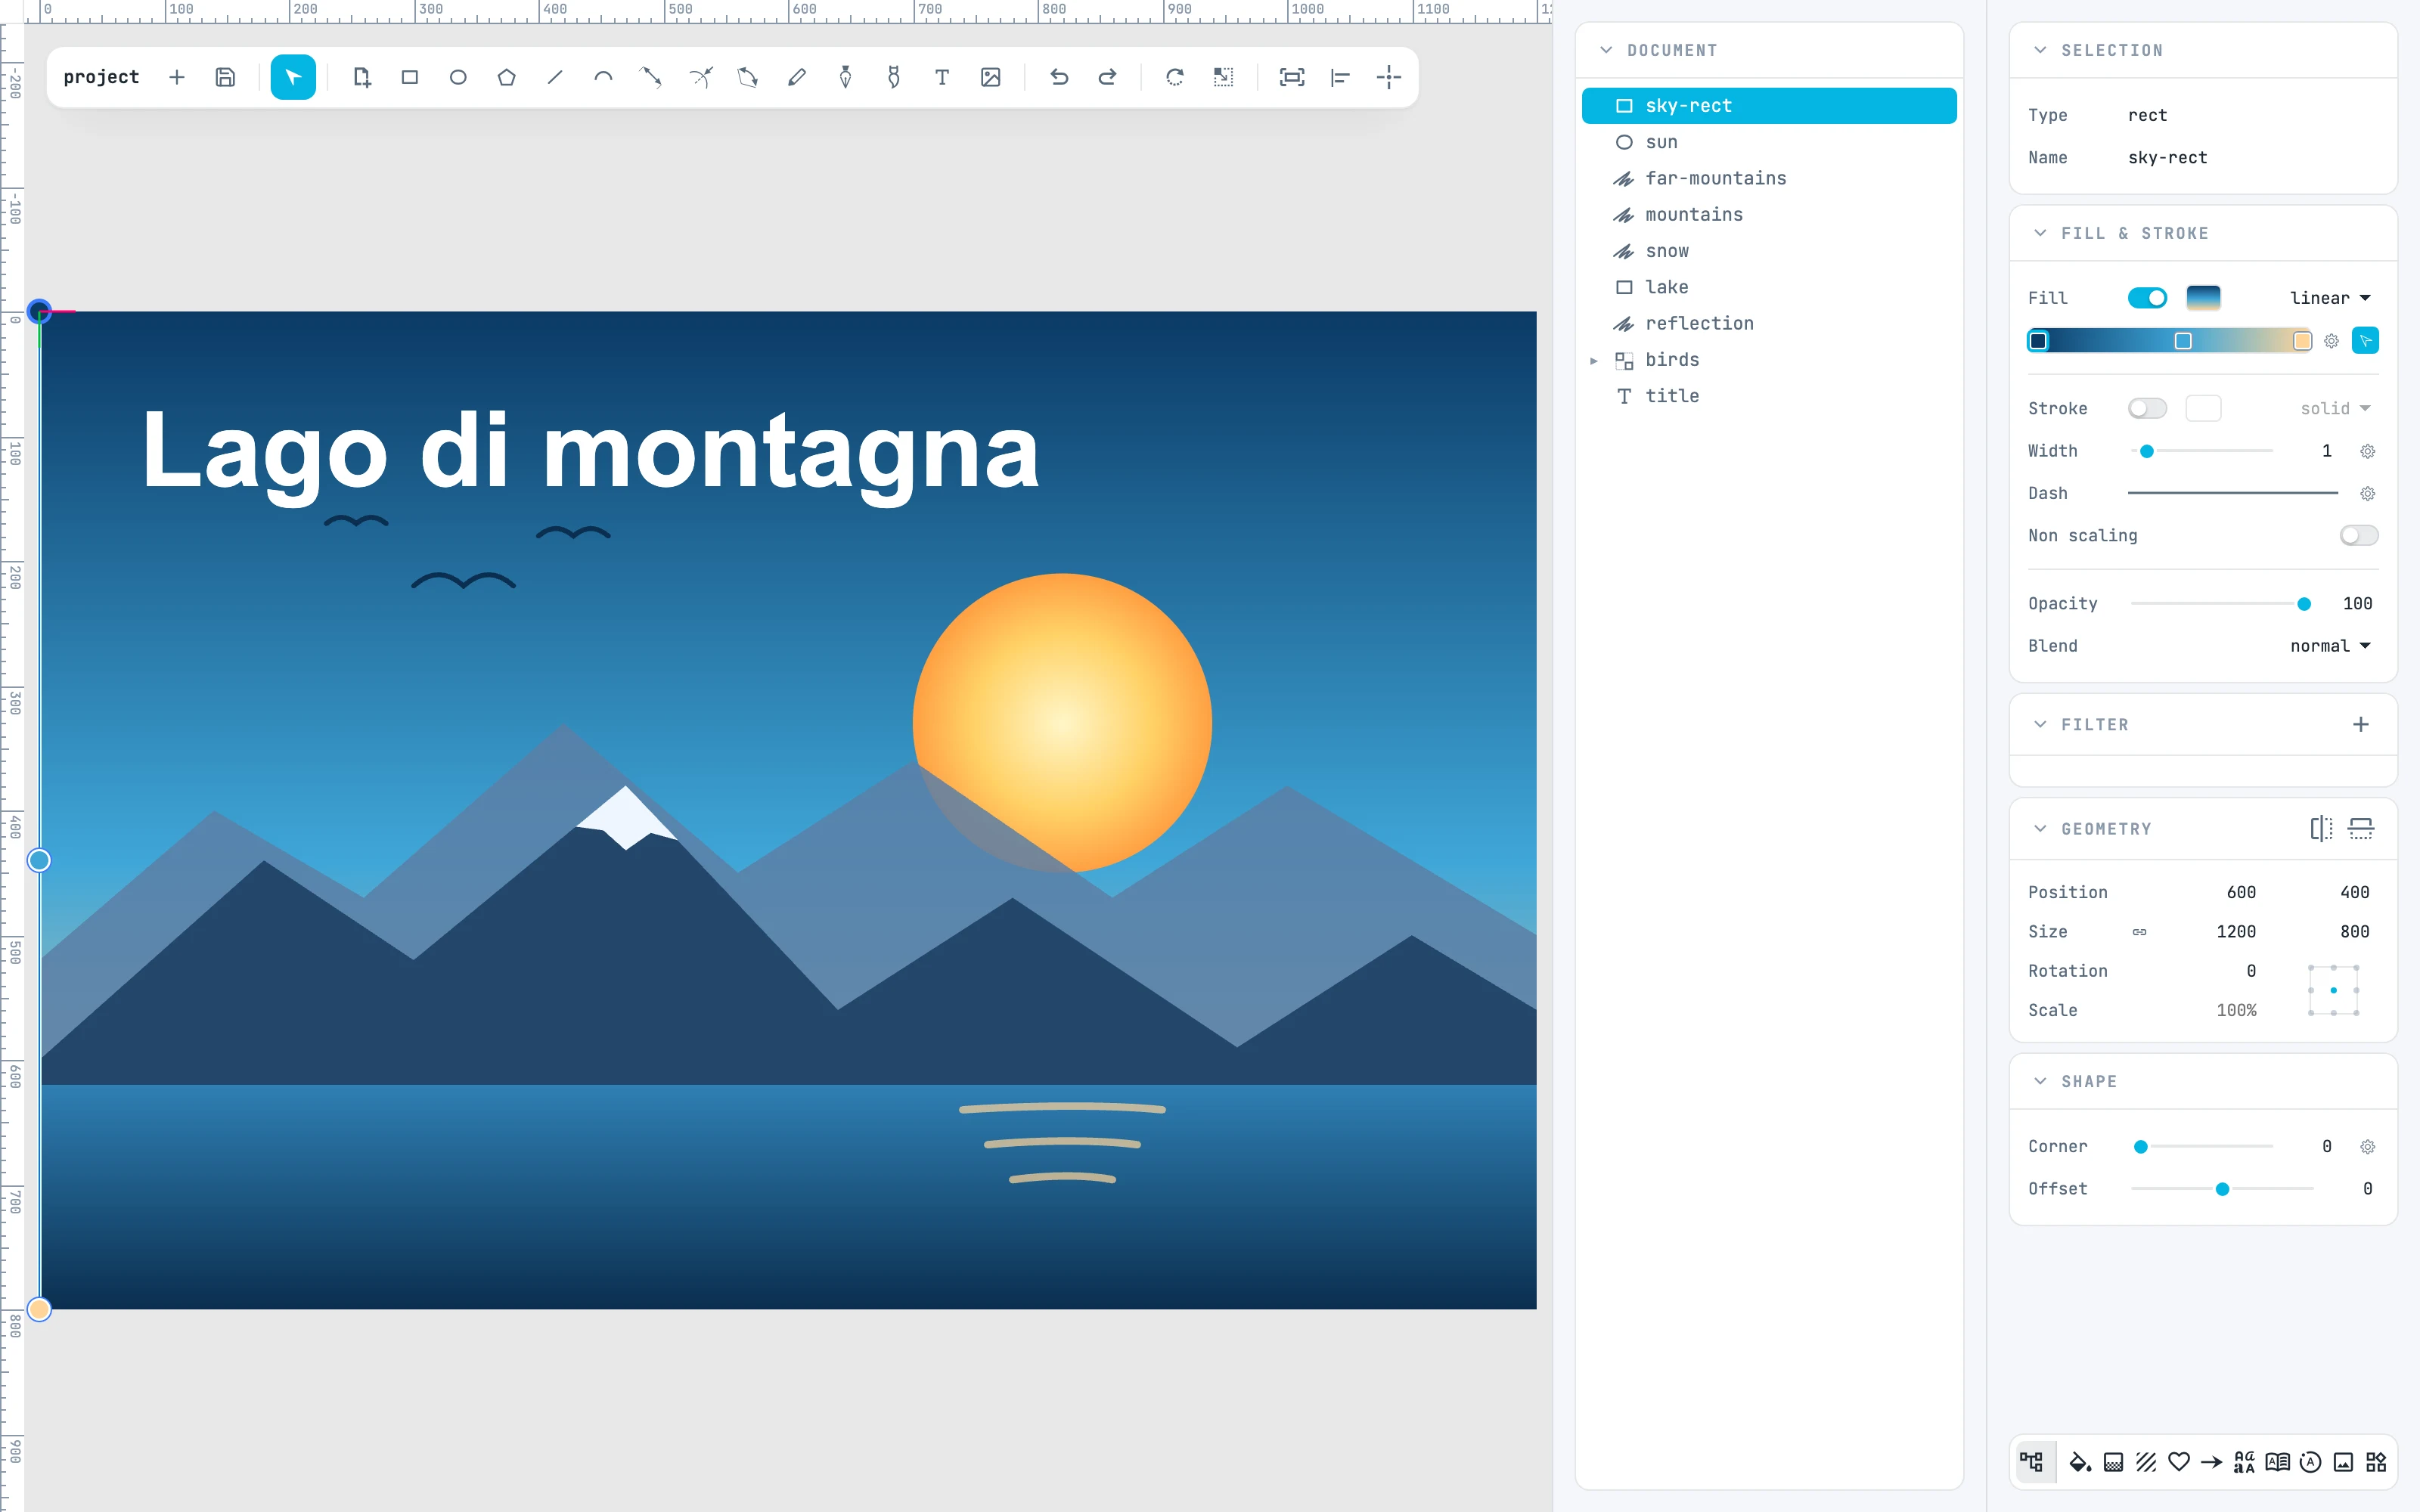
Task: Click the project name label
Action: click(x=101, y=77)
